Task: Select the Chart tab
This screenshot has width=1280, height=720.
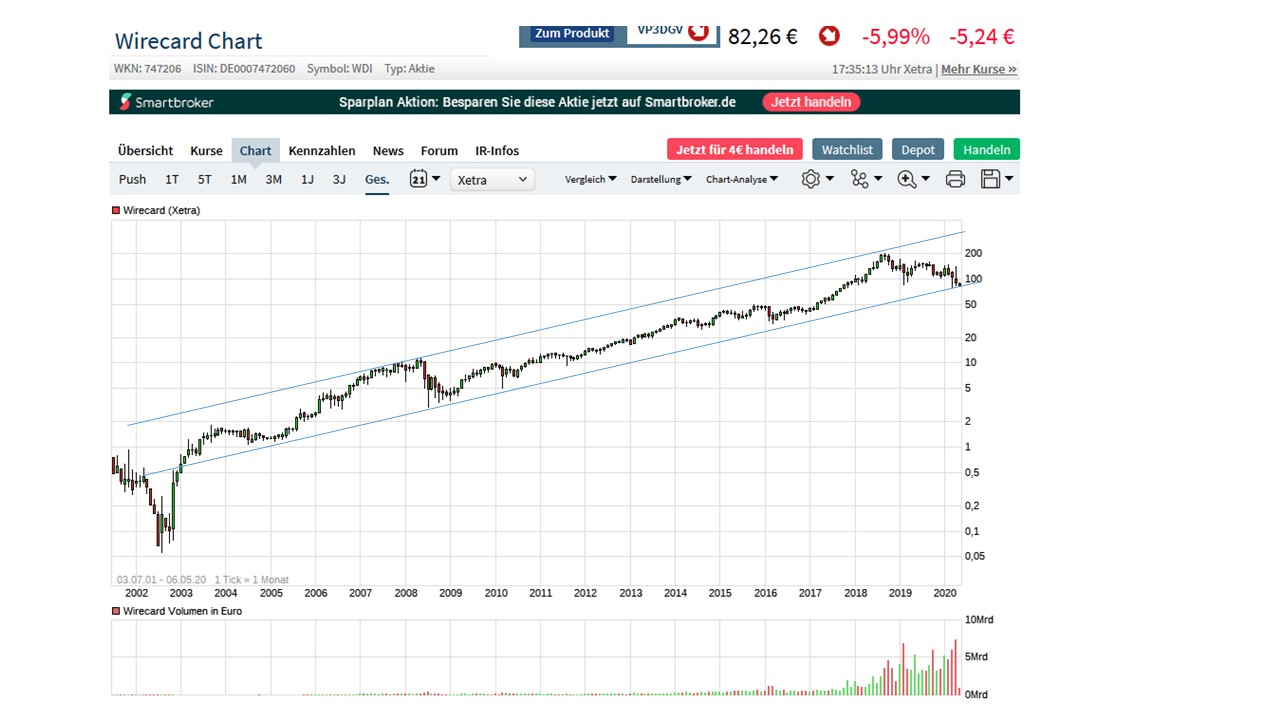Action: point(255,151)
